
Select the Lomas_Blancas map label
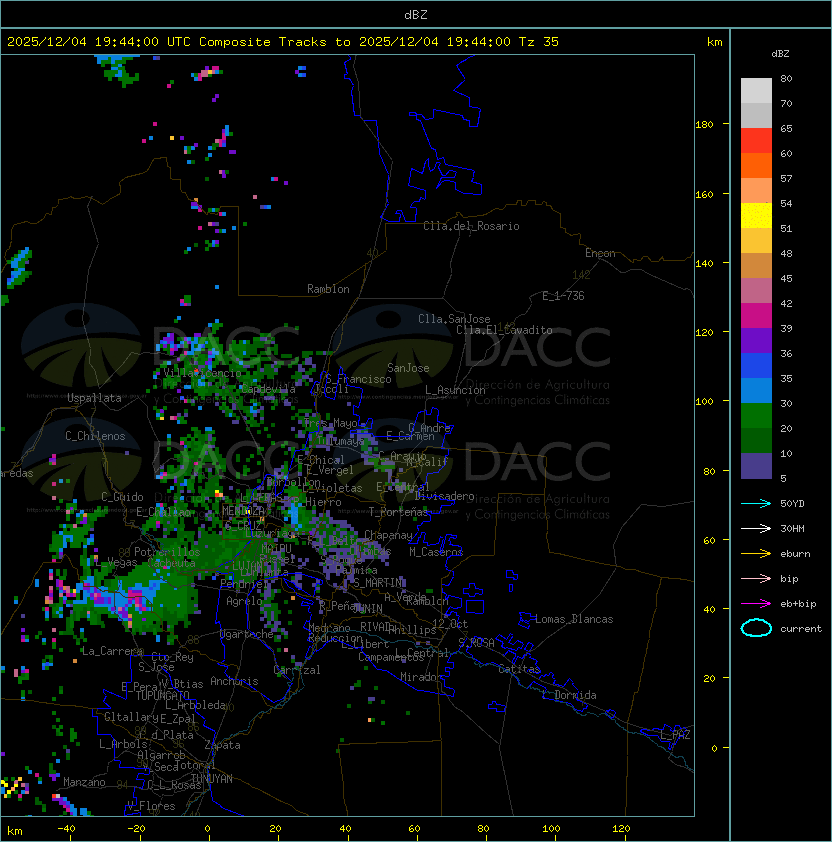pyautogui.click(x=574, y=619)
